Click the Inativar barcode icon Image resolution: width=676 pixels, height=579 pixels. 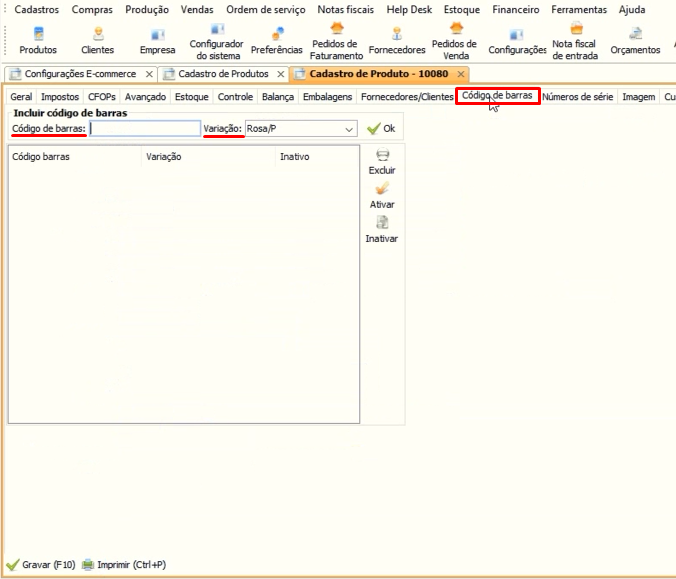(382, 223)
